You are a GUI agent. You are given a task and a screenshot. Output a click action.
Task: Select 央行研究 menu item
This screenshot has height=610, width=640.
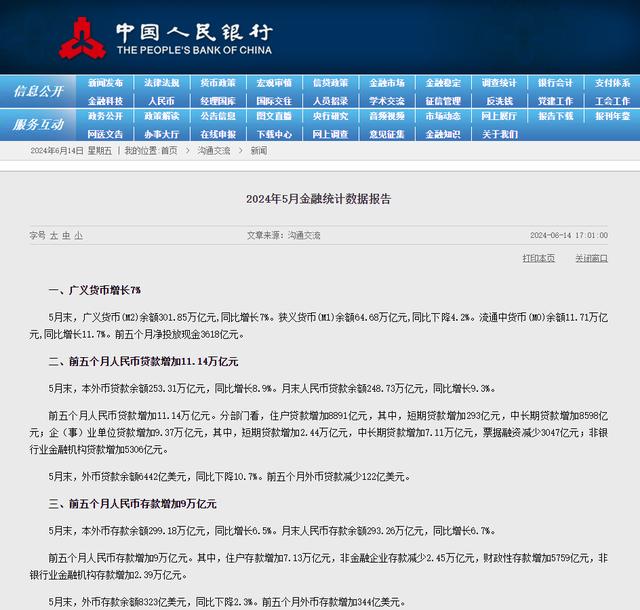point(331,116)
